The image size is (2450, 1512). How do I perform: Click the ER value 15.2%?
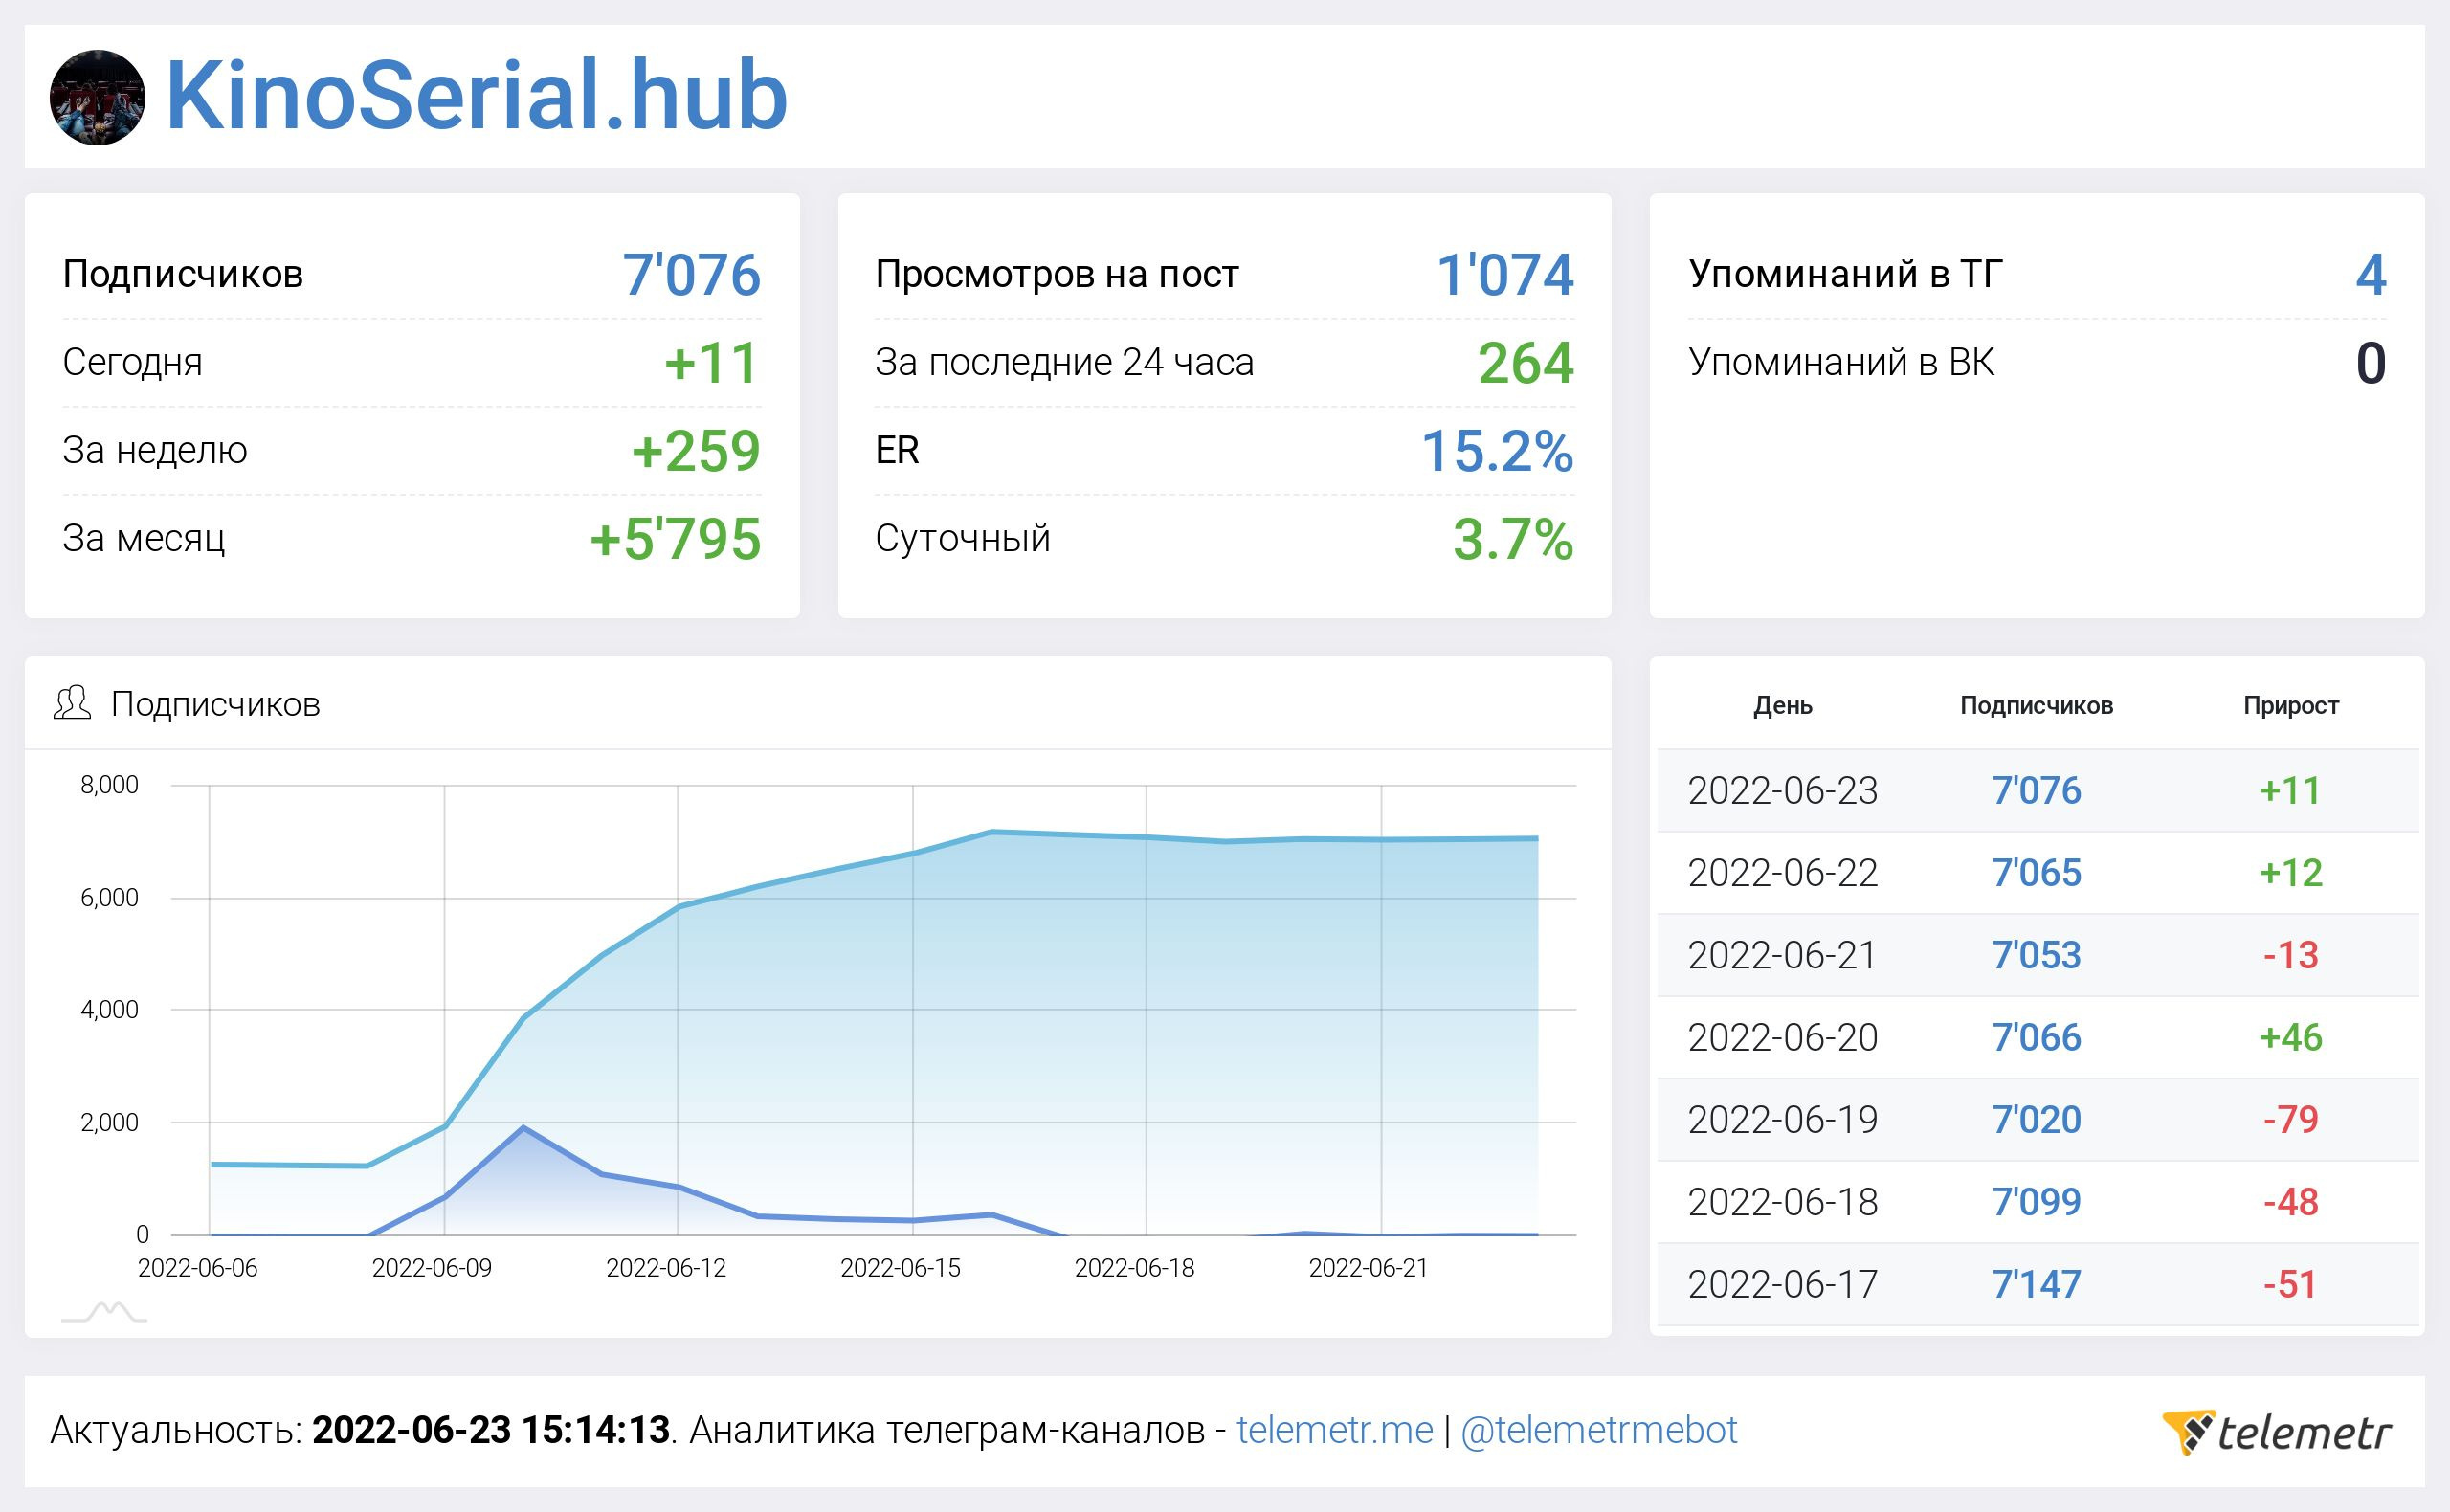[1496, 451]
